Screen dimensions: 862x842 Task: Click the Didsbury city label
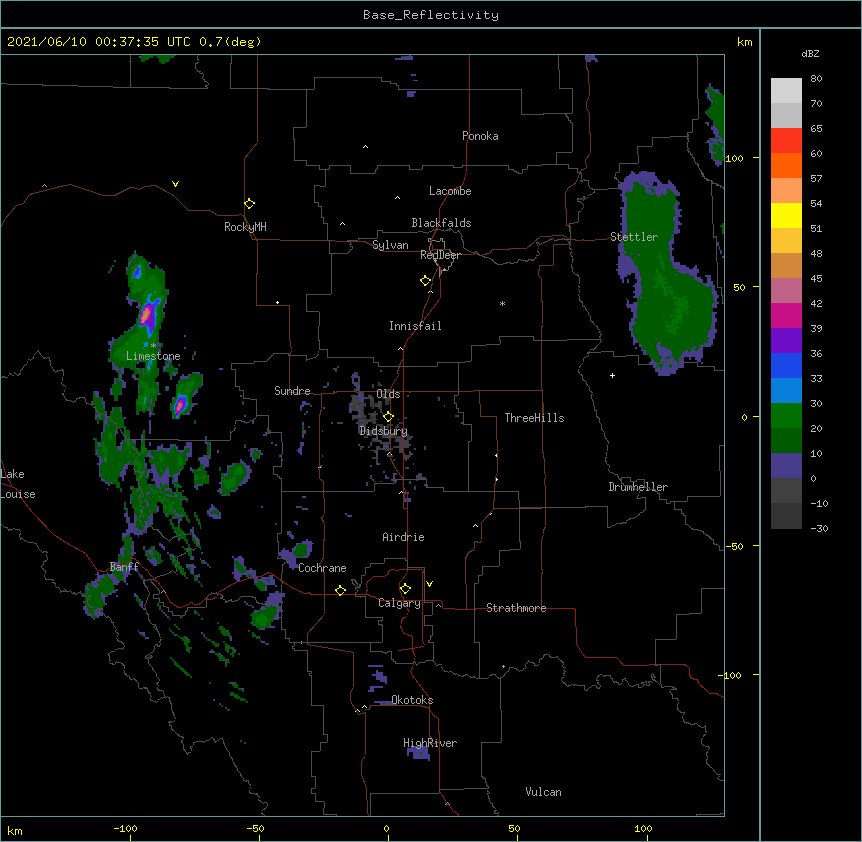point(383,431)
